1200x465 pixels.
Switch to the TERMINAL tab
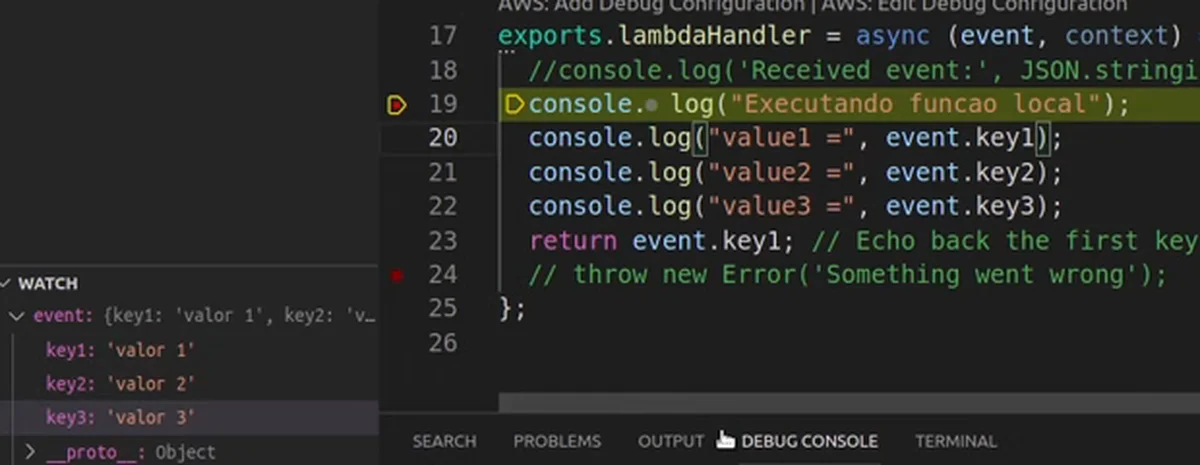[955, 441]
